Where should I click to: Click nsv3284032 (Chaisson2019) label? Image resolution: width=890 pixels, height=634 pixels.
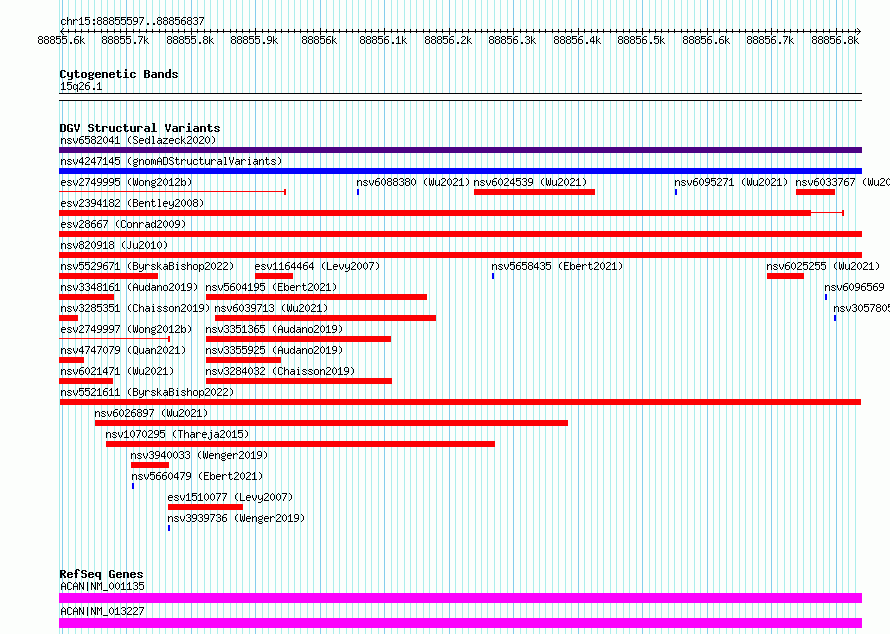(x=280, y=371)
